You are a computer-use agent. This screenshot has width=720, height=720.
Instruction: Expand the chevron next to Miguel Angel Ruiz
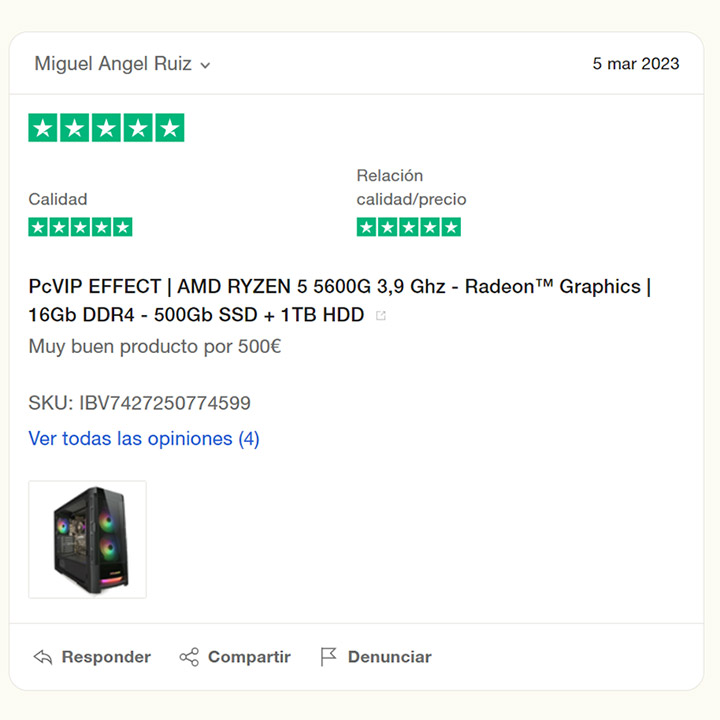(x=205, y=65)
